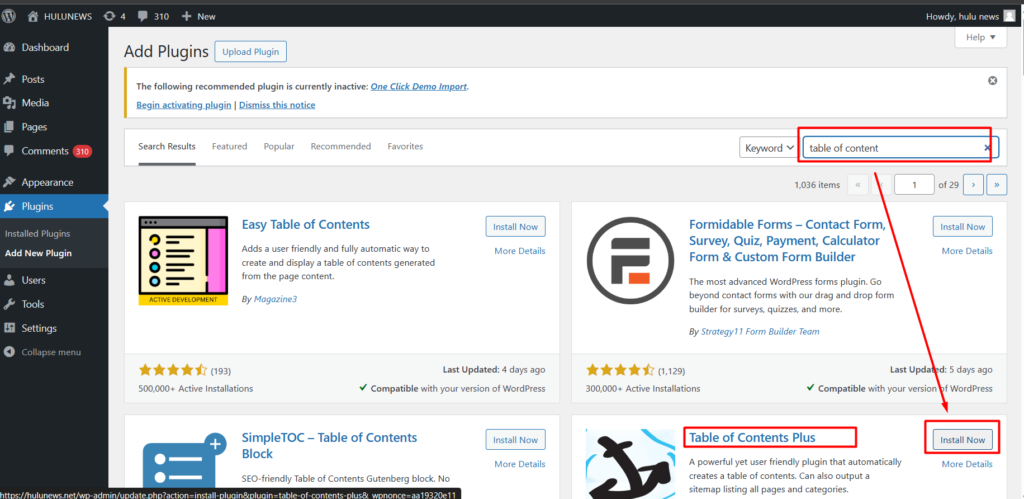Go to Media in the sidebar

tap(35, 103)
